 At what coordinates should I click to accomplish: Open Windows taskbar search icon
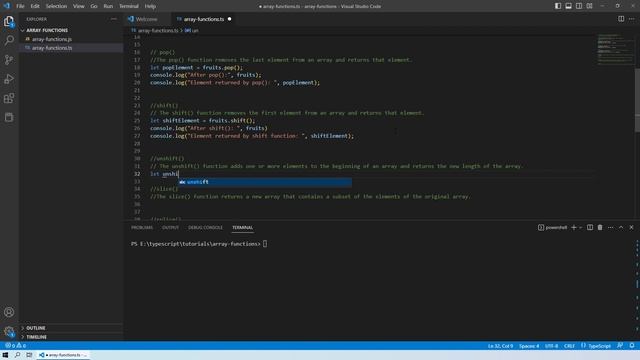17,355
